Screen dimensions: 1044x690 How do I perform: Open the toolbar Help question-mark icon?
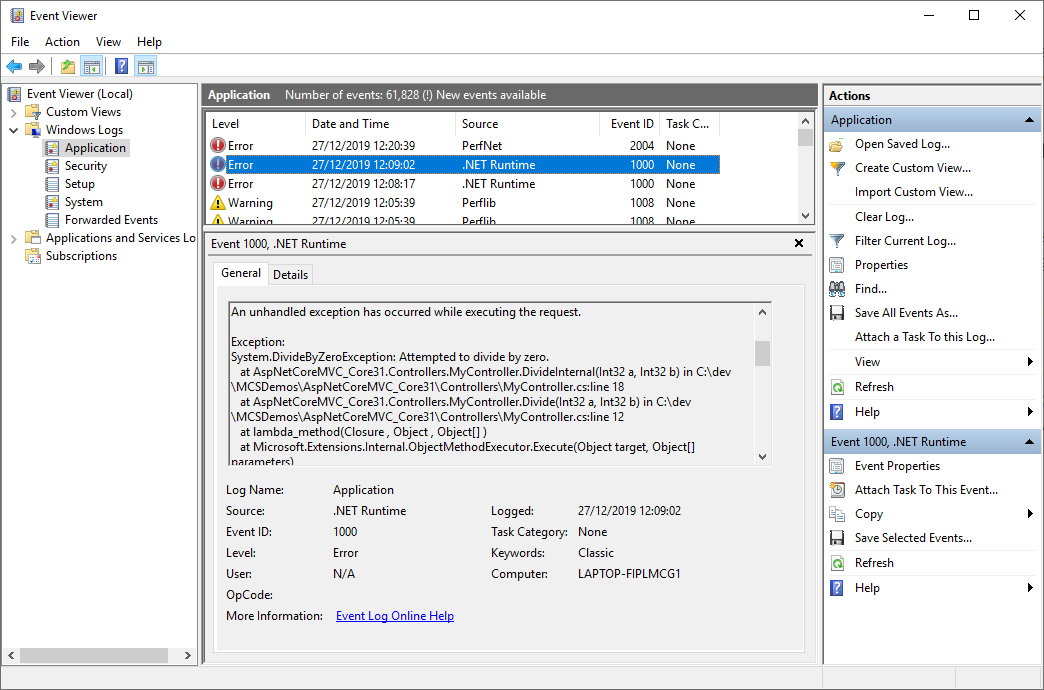tap(121, 67)
